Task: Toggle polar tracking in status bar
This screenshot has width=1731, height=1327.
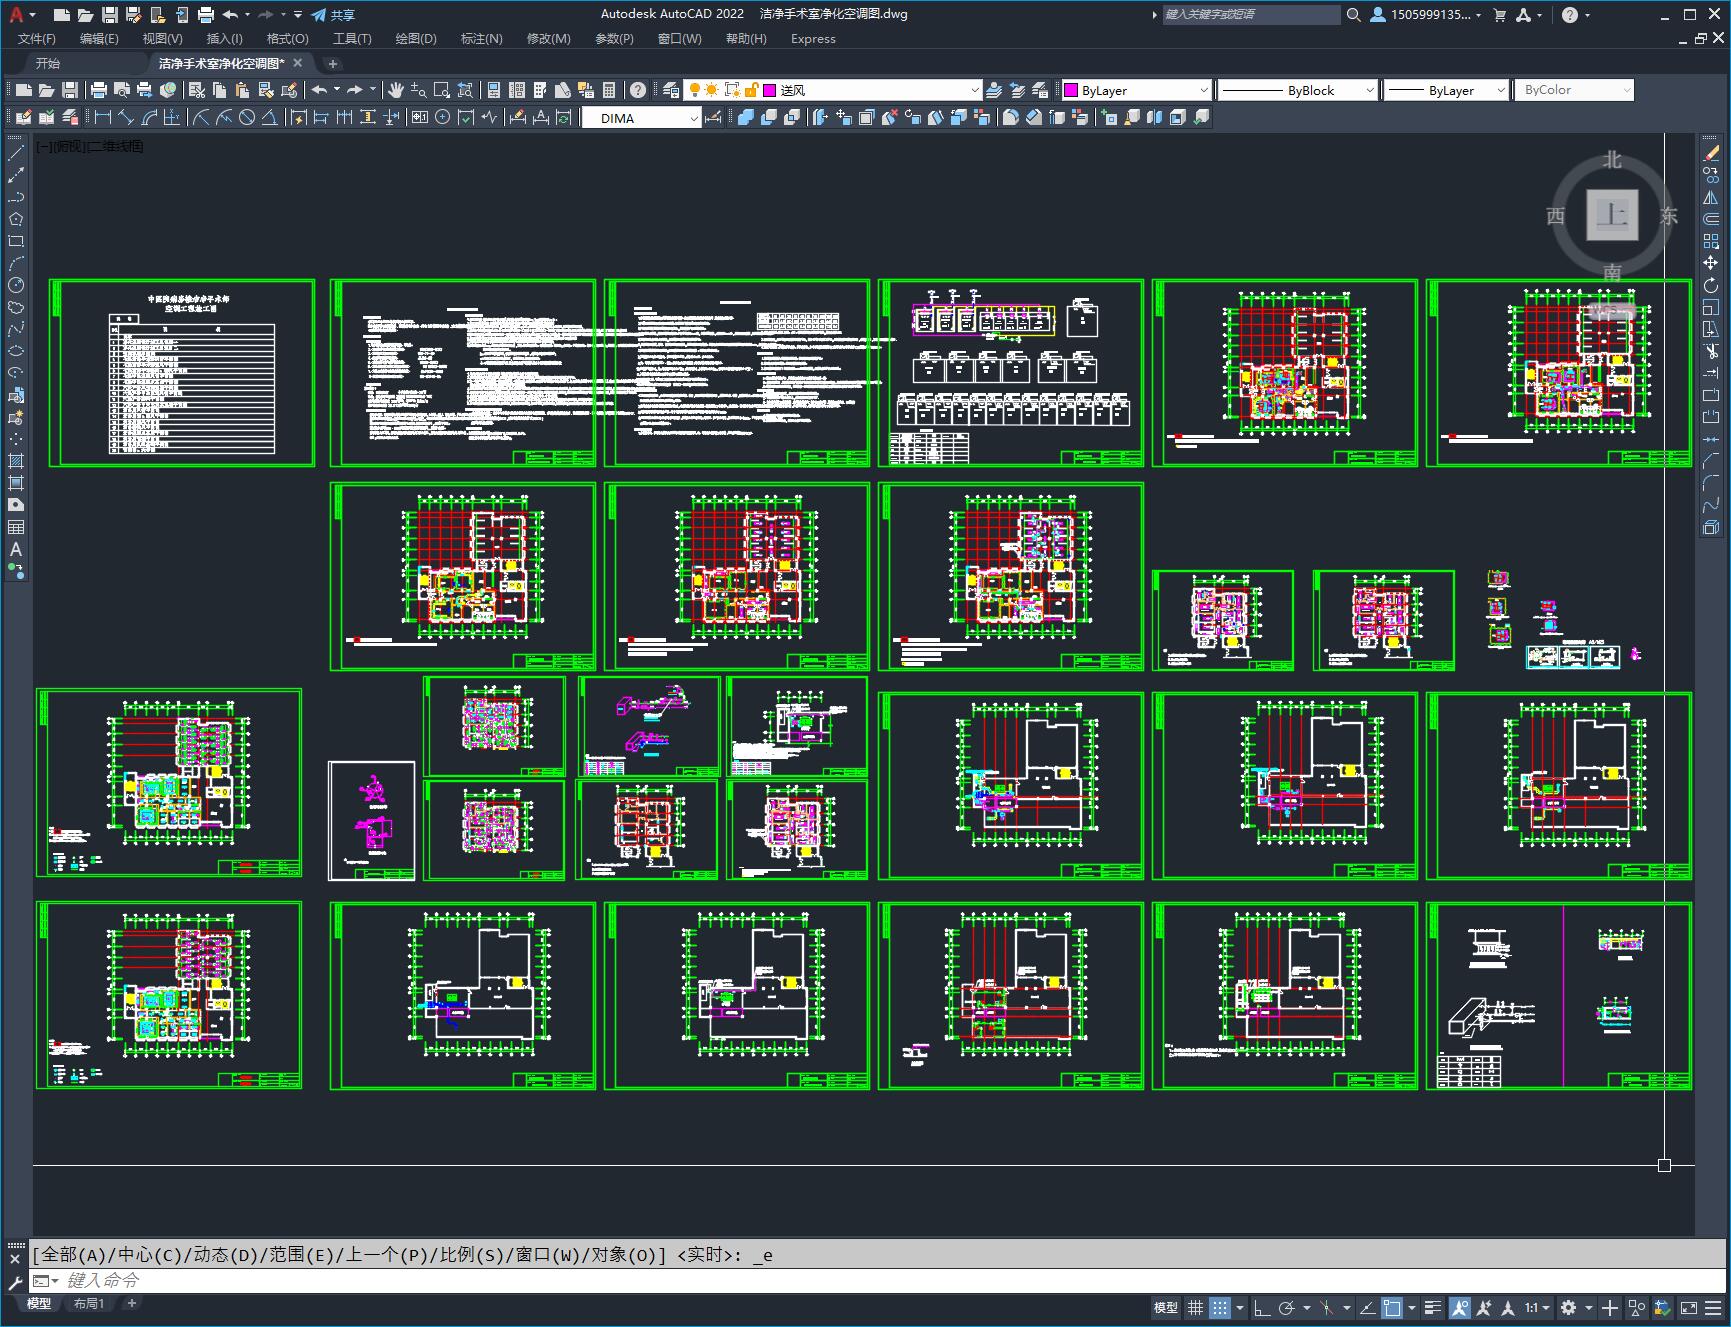Action: [x=1287, y=1307]
